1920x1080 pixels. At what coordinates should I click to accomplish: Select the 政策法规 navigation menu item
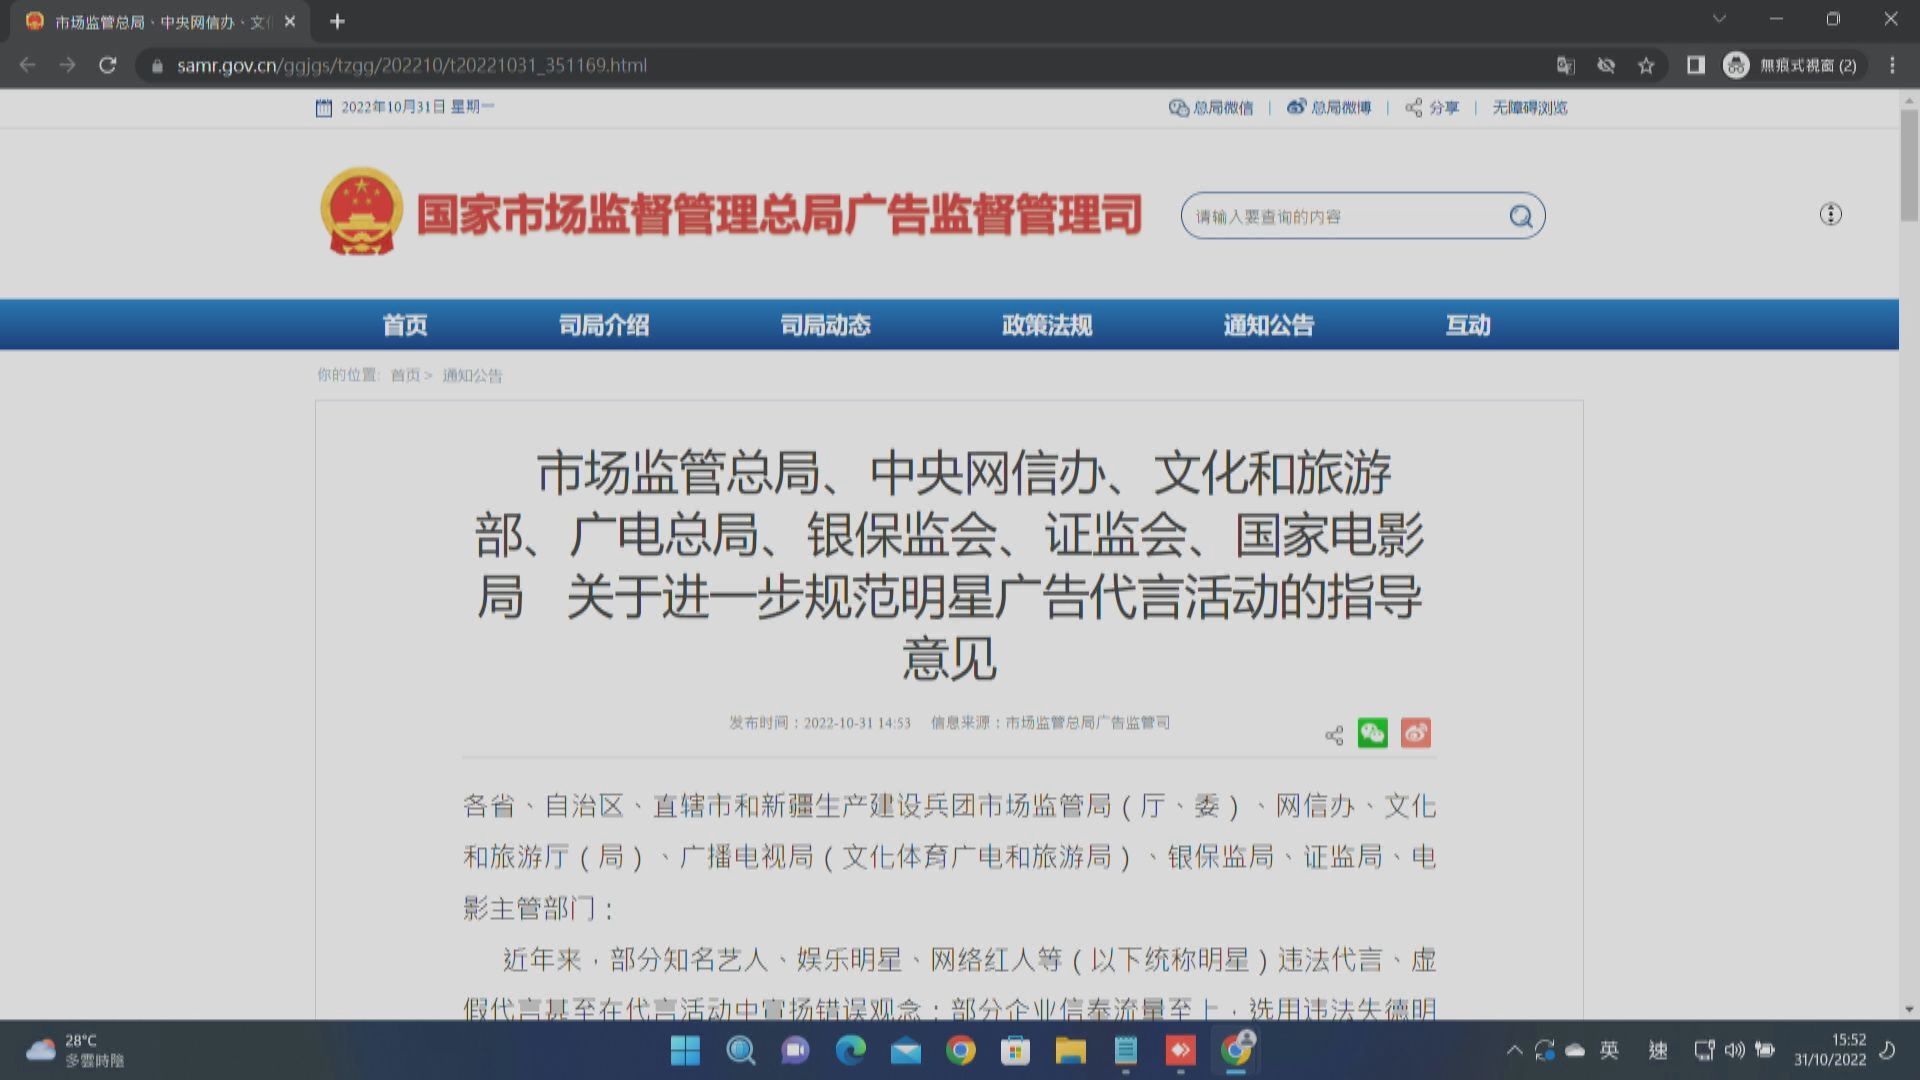1044,325
